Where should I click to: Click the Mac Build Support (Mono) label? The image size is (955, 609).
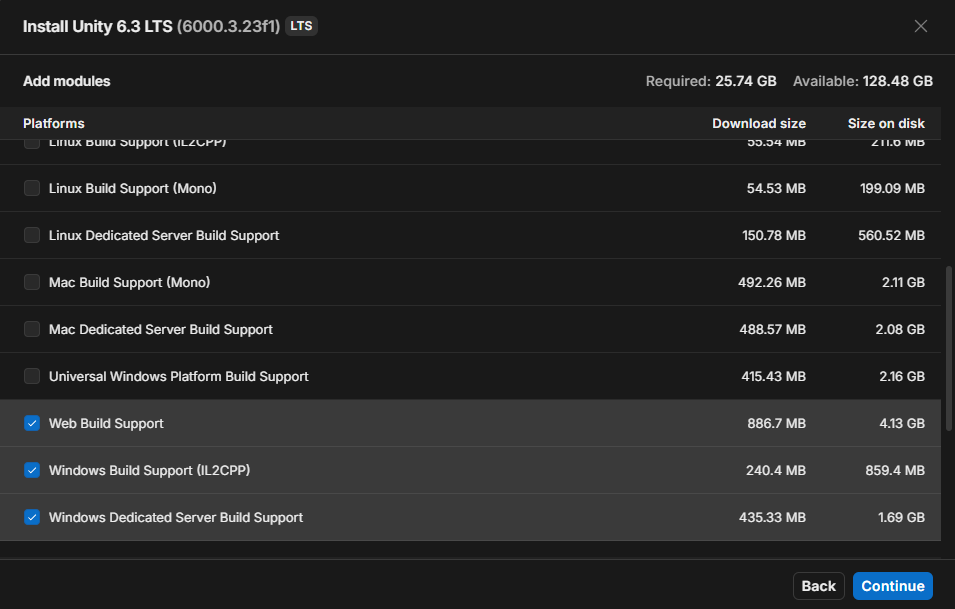click(x=129, y=282)
